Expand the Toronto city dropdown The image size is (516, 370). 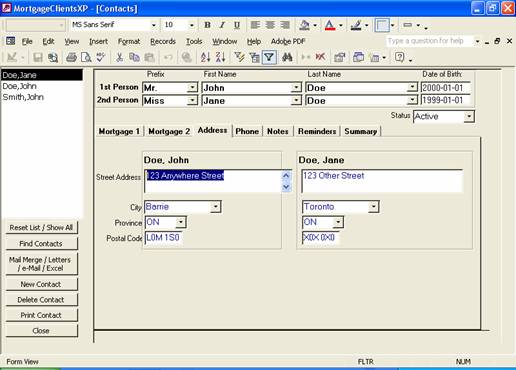point(374,207)
